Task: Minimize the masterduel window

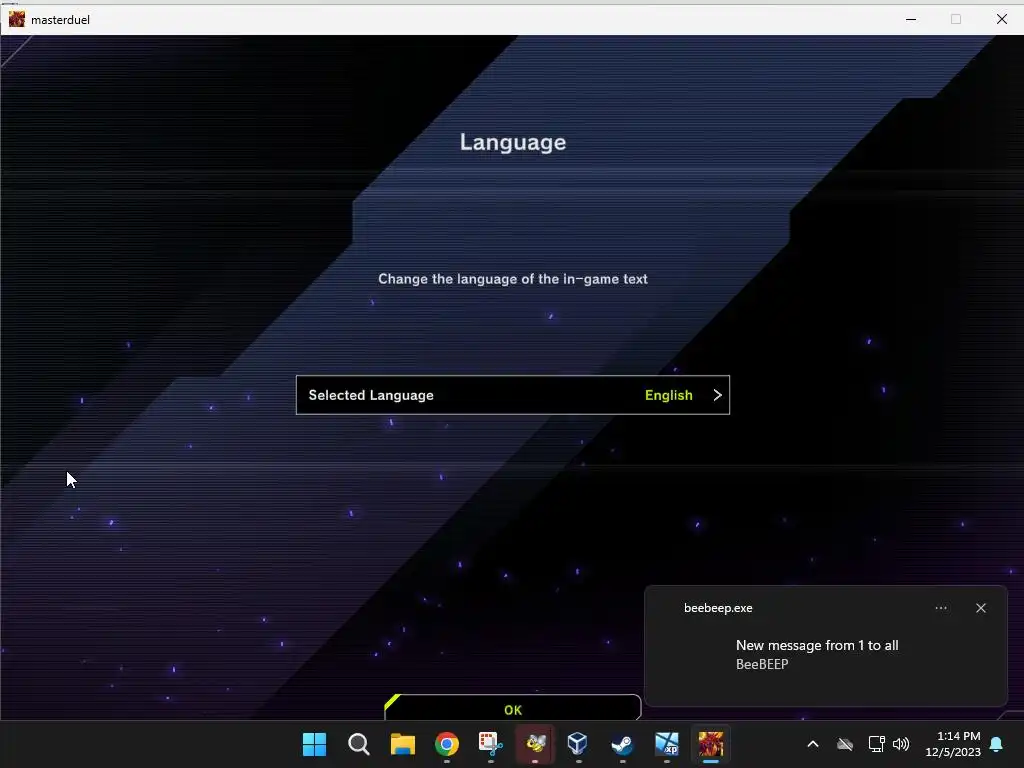Action: (x=910, y=19)
